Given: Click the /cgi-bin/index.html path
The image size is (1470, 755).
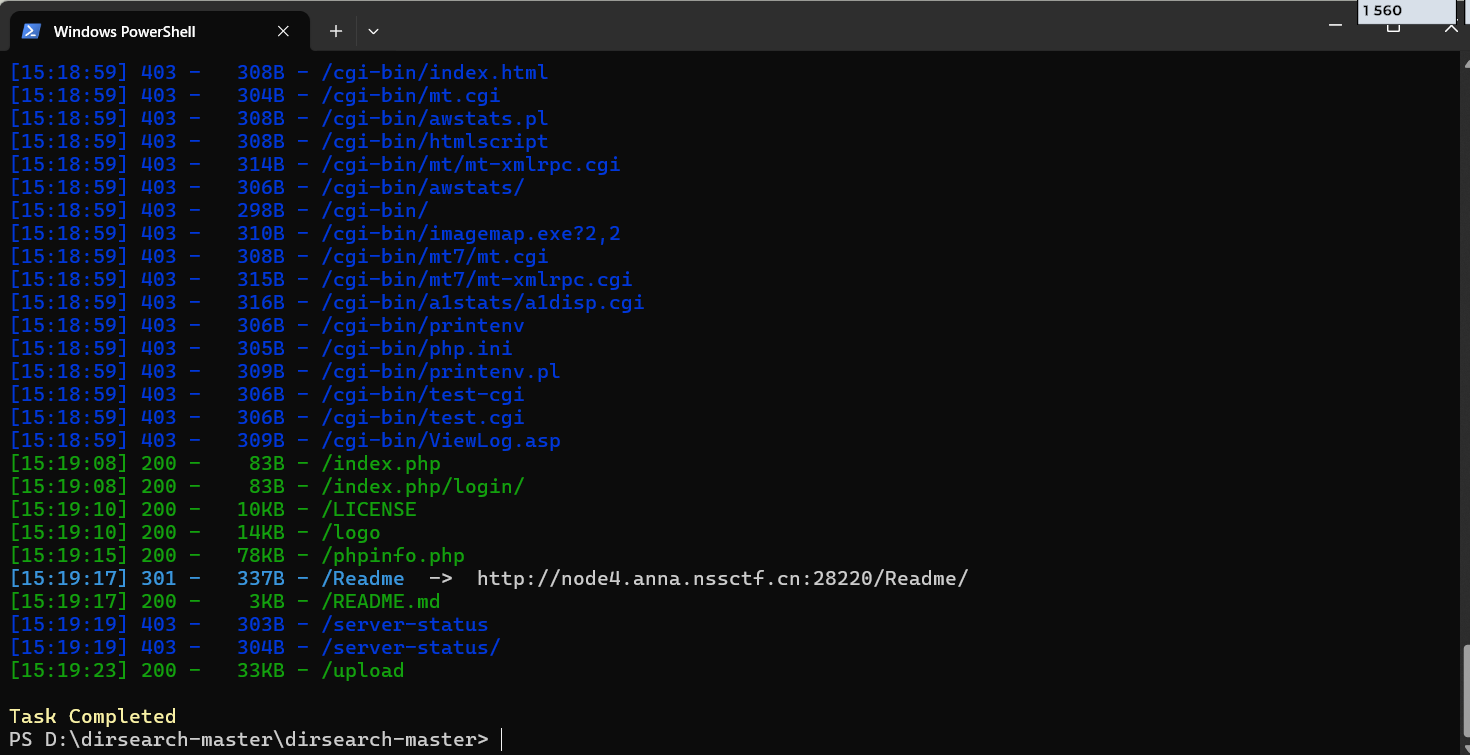Looking at the screenshot, I should click(435, 73).
